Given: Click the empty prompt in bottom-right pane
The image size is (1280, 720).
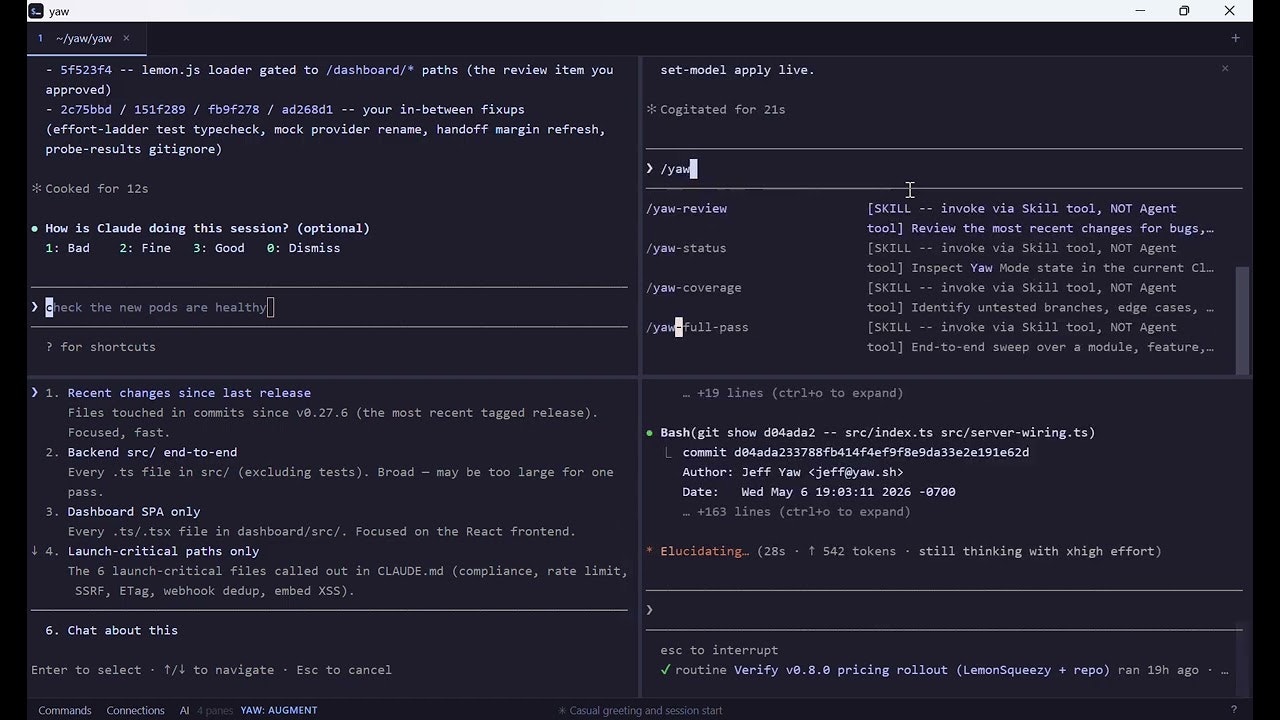Looking at the screenshot, I should point(944,610).
